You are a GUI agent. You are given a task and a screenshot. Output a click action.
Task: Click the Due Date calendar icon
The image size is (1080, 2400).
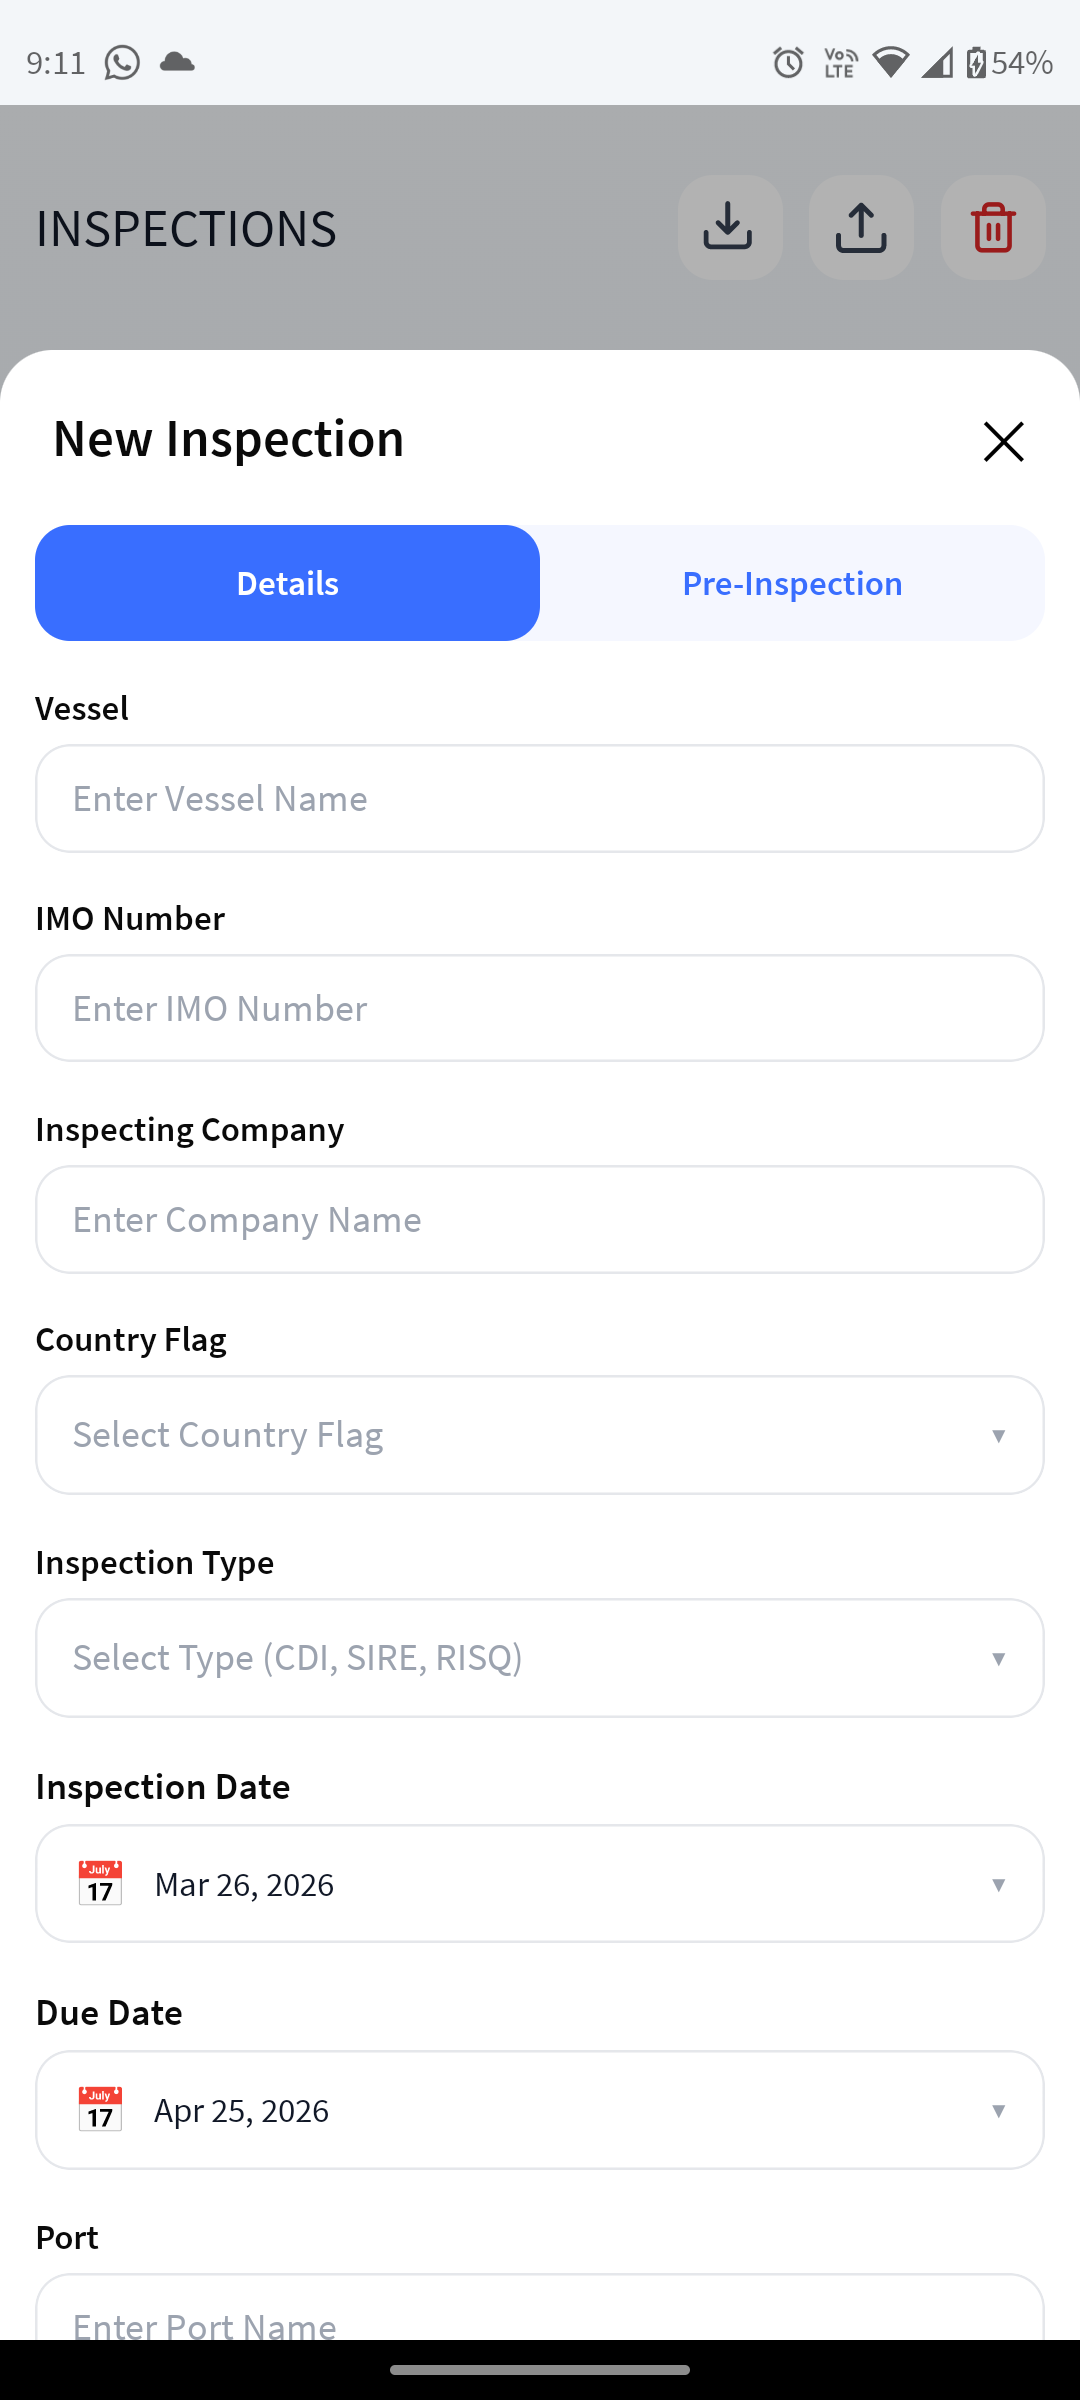pos(100,2110)
